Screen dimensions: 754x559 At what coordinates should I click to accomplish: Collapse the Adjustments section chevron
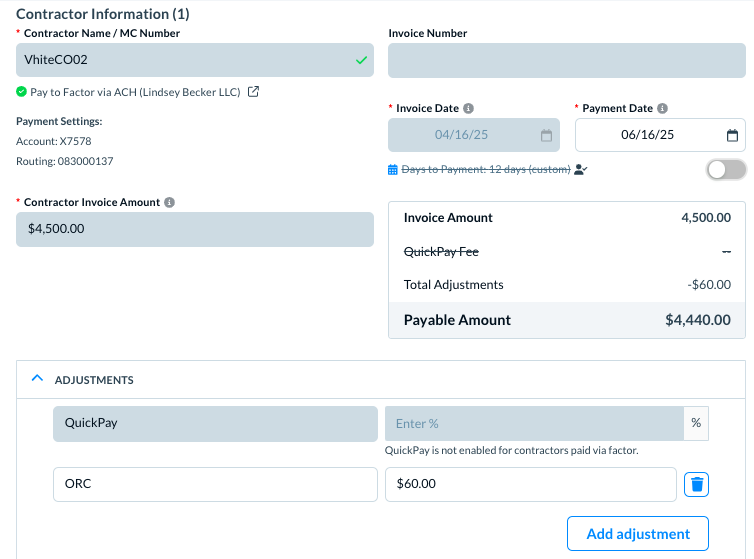38,380
